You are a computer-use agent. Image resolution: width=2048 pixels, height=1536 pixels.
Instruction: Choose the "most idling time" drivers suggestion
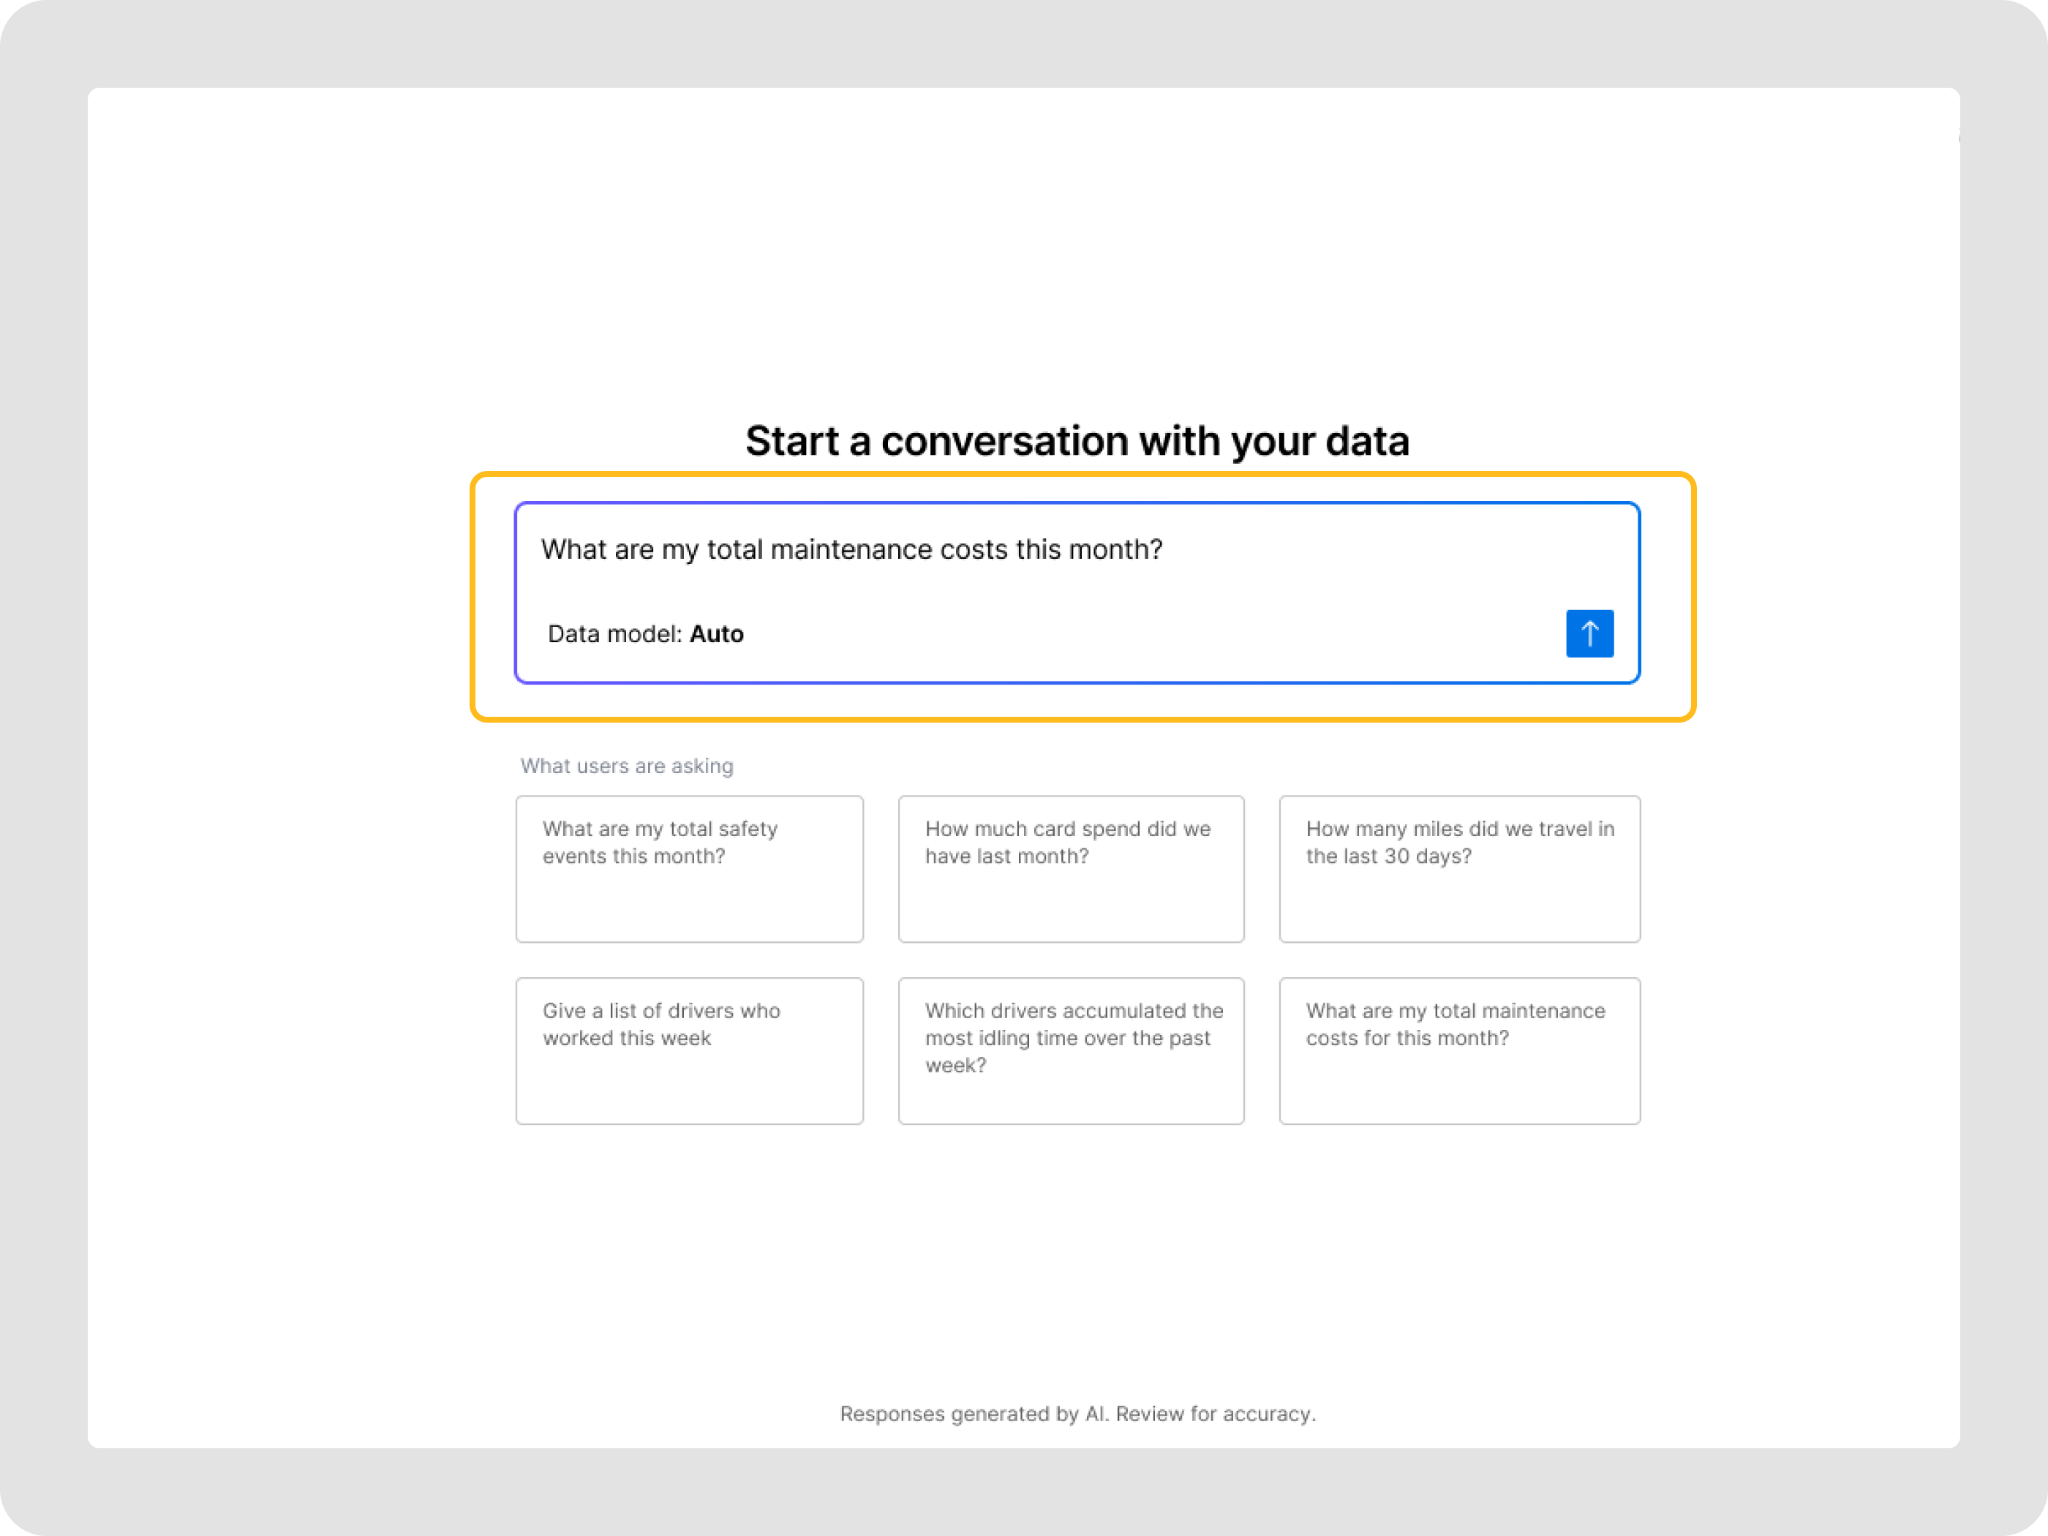[x=1070, y=1050]
